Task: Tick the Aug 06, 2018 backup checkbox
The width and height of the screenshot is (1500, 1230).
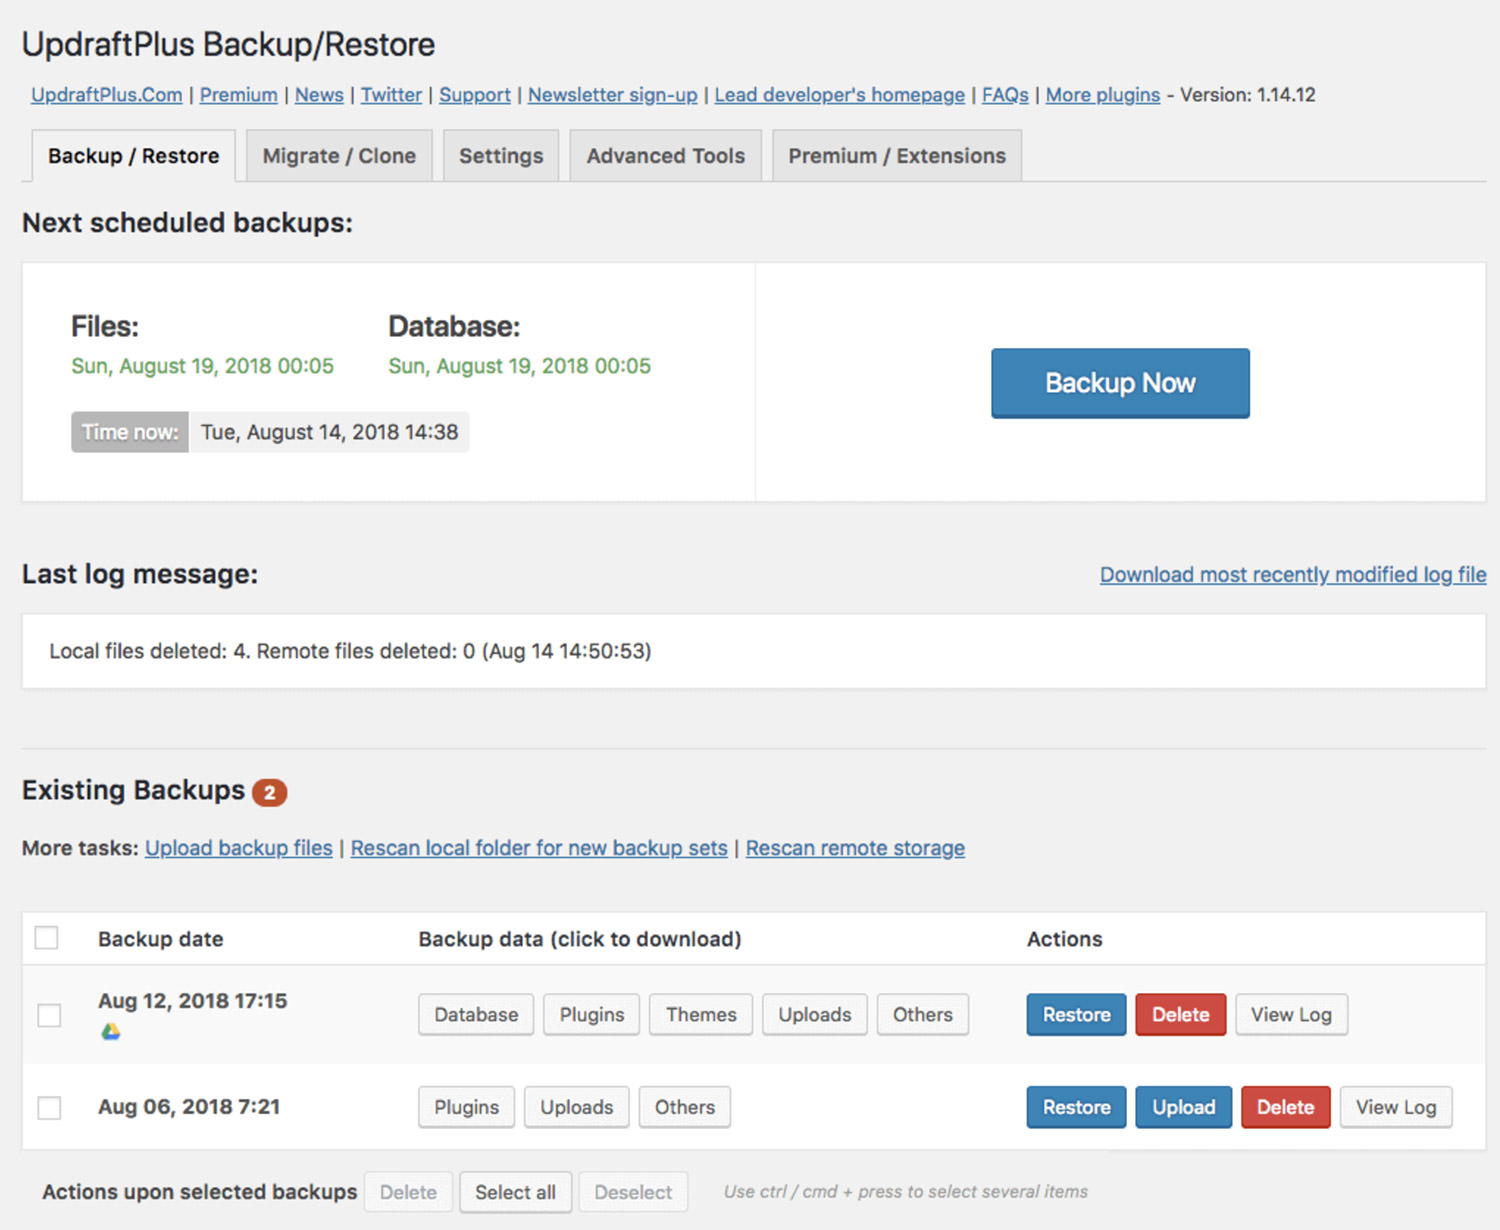Action: [x=49, y=1108]
